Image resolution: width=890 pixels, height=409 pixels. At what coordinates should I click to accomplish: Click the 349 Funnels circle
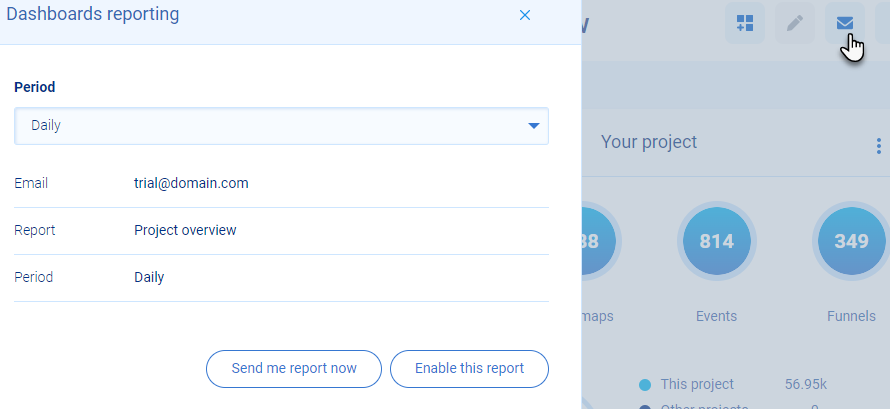tap(851, 241)
